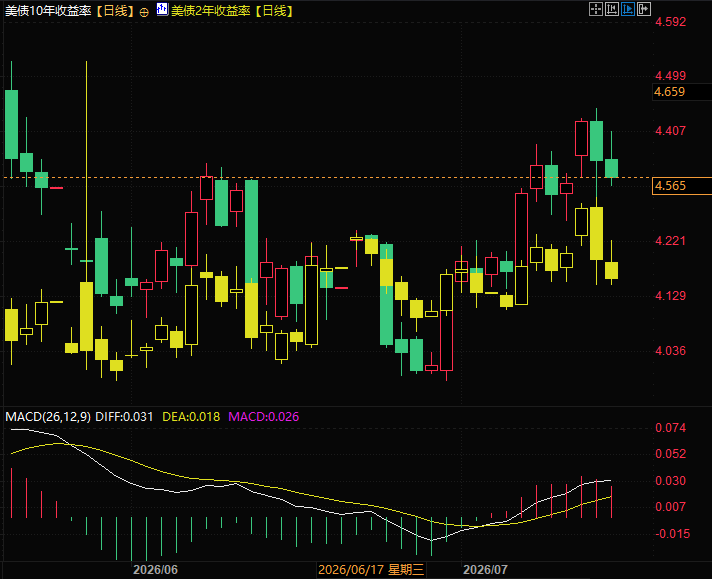Click the 0.074 MACD axis value

670,427
